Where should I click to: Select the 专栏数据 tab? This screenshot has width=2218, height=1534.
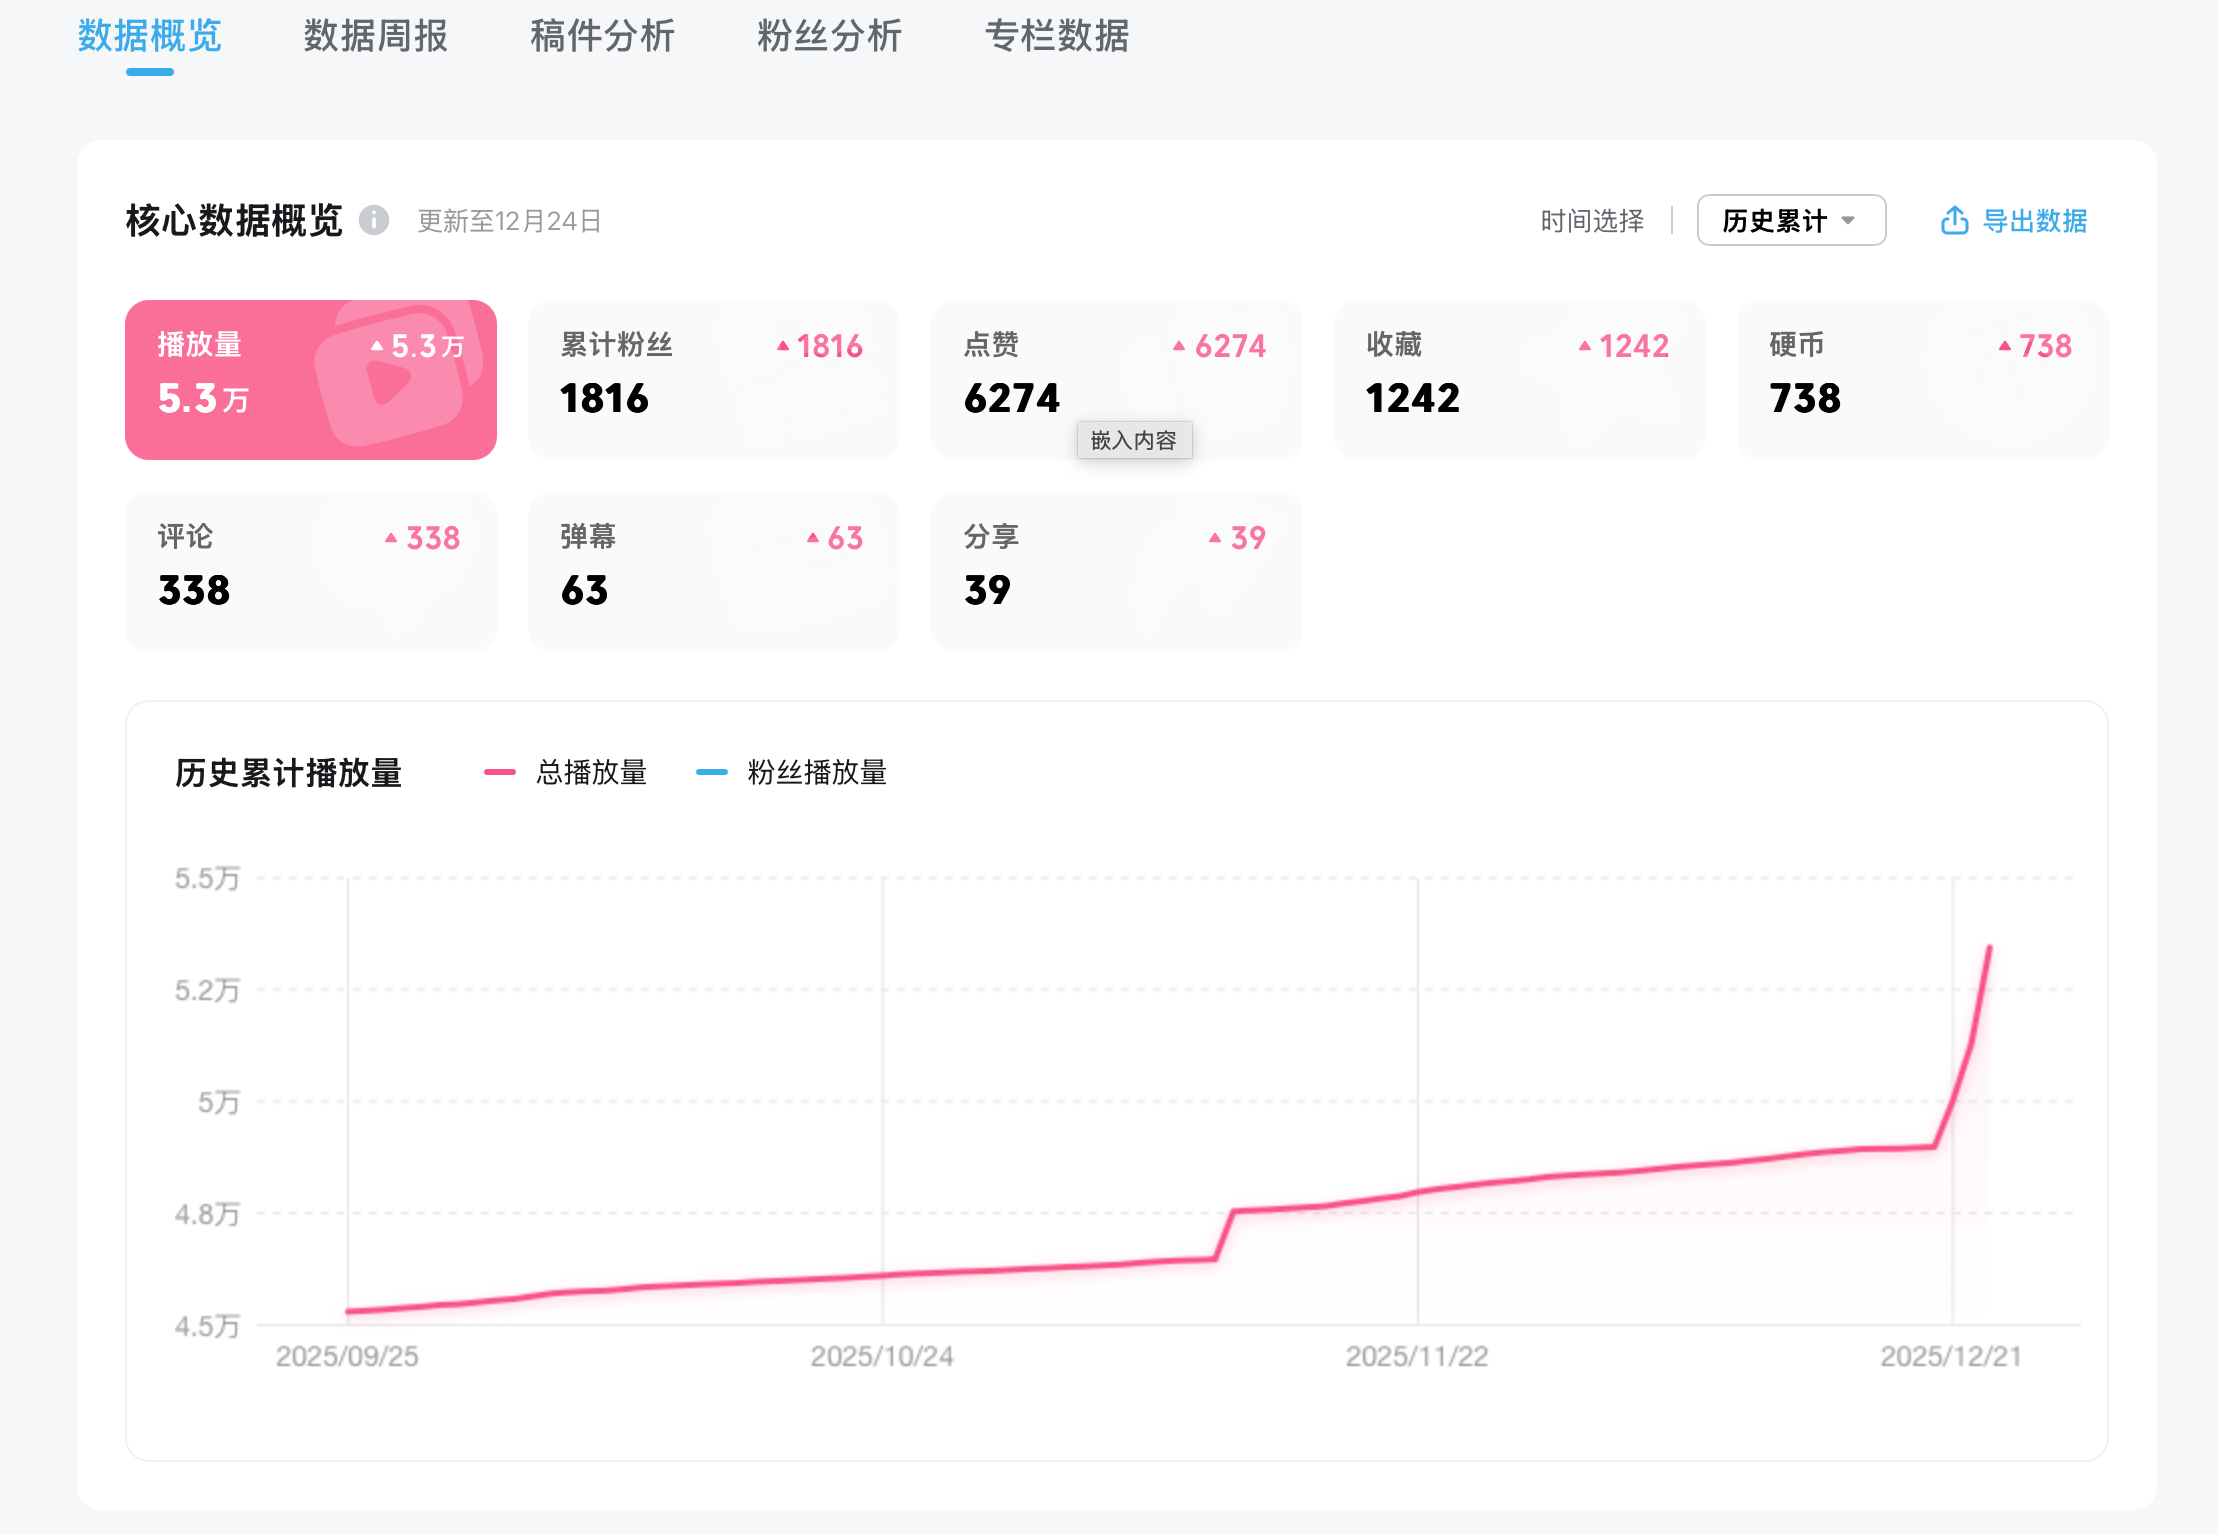(x=1056, y=37)
